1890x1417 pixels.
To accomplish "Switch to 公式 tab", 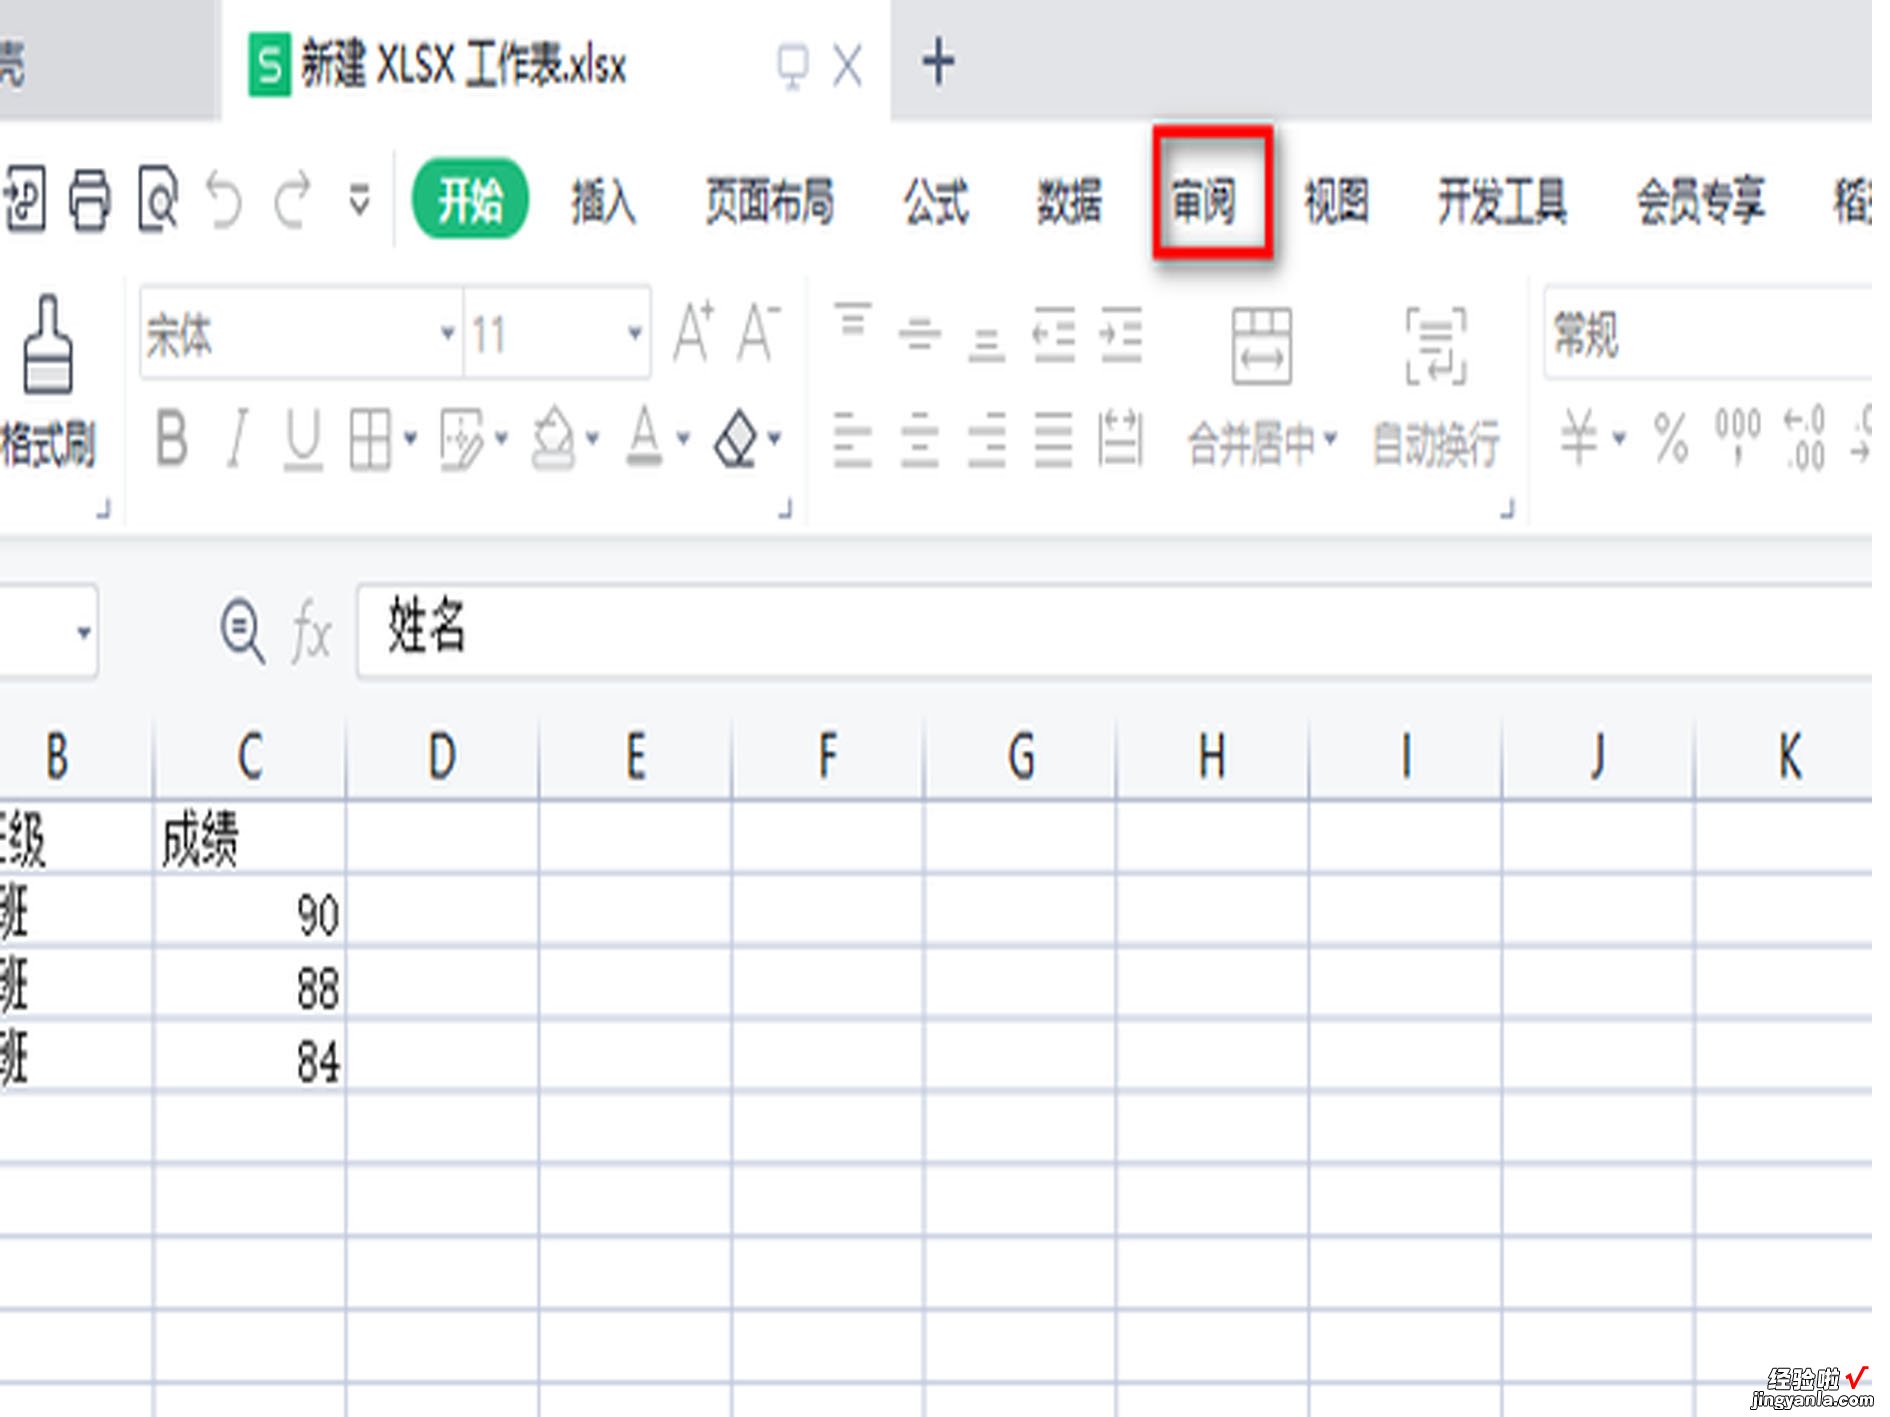I will click(936, 201).
